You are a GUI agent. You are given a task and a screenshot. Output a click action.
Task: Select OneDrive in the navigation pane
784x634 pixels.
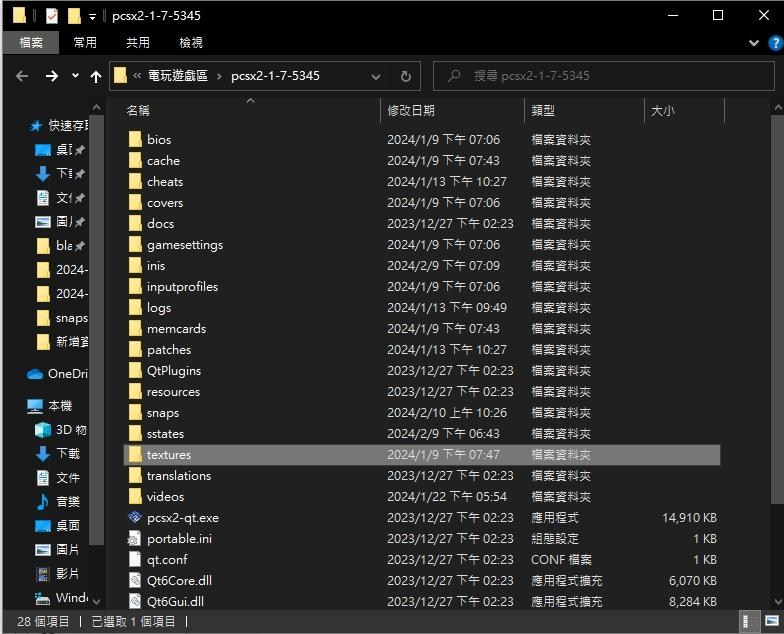[x=66, y=374]
